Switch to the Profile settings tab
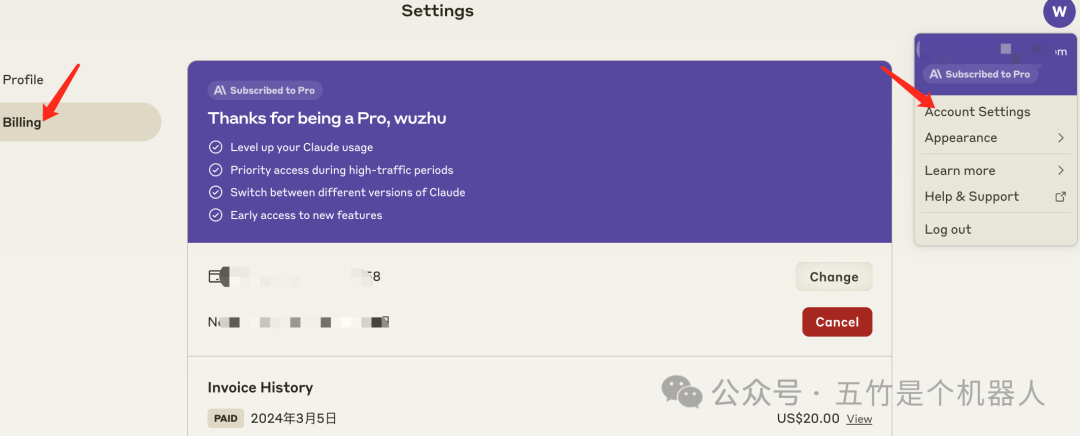The width and height of the screenshot is (1080, 436). coord(23,80)
